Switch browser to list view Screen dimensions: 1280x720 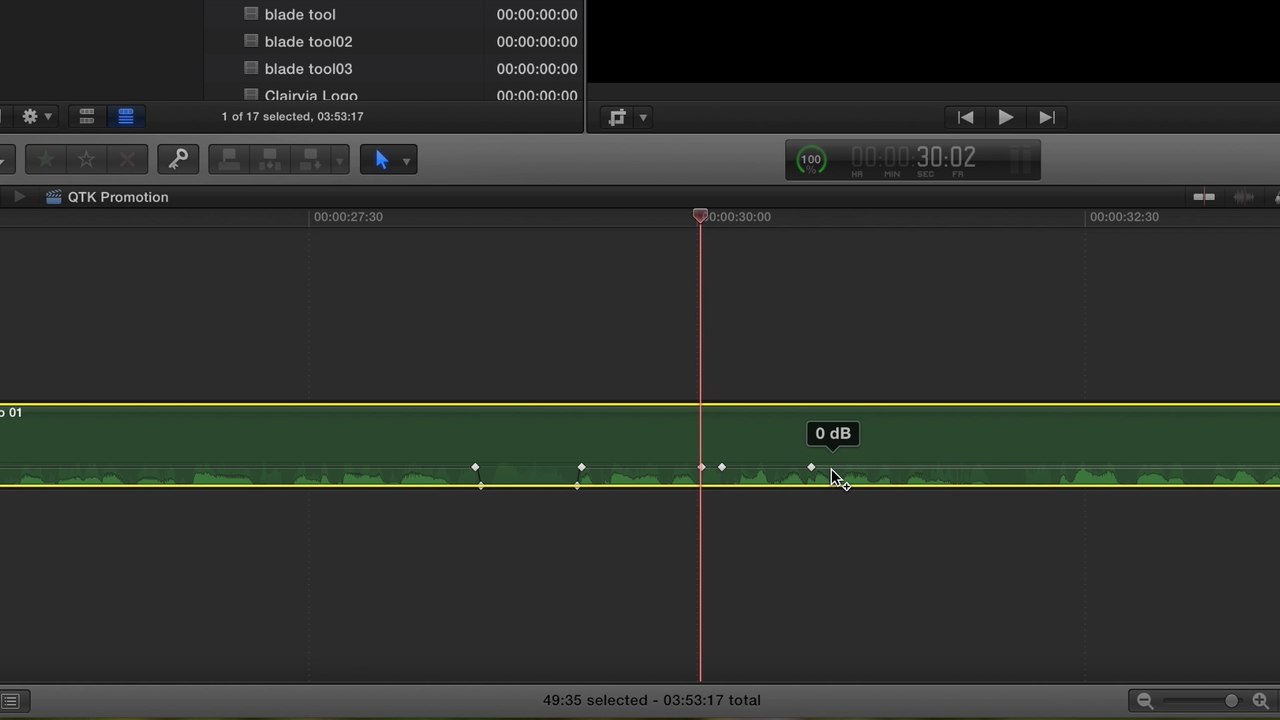pos(125,117)
